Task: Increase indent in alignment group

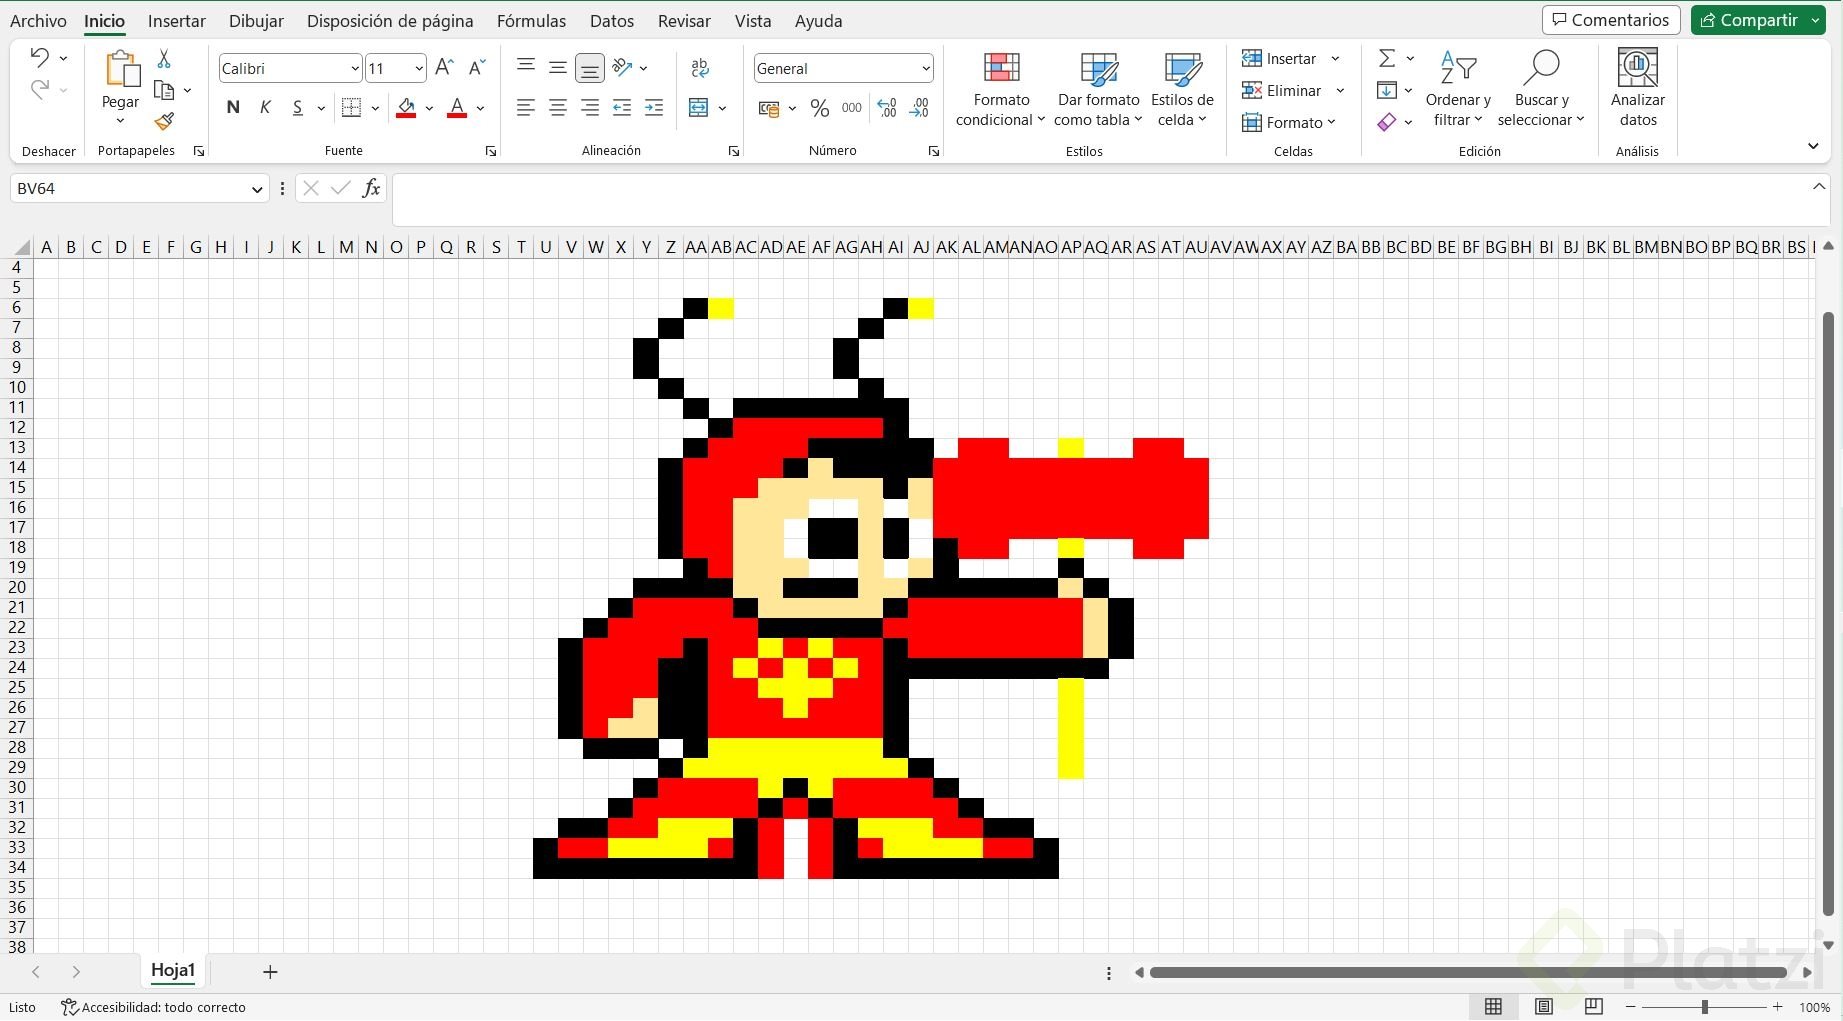Action: coord(654,107)
